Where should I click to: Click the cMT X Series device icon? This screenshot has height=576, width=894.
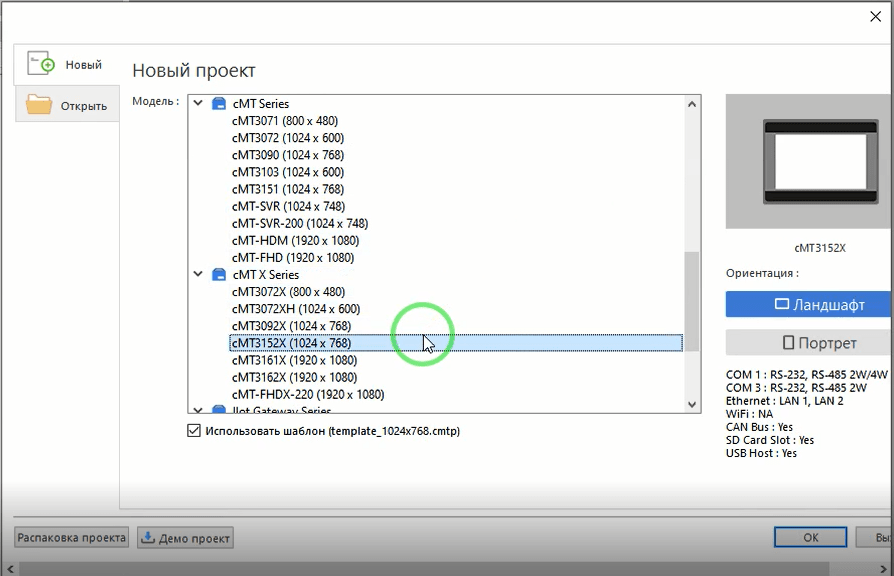pos(219,274)
